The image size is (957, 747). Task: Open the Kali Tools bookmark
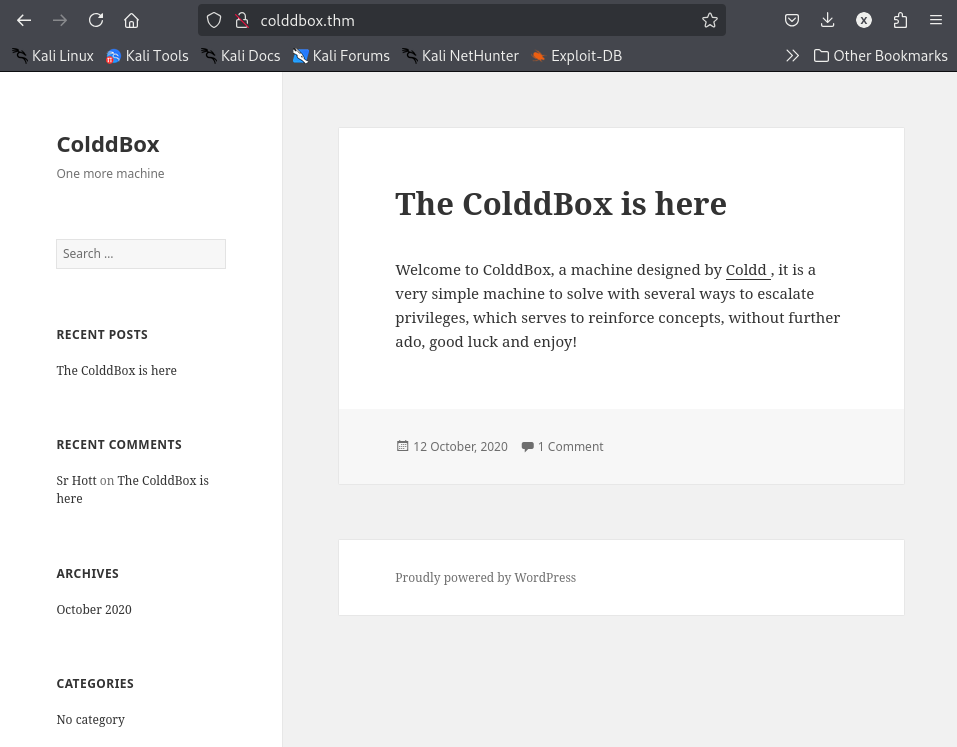point(147,56)
